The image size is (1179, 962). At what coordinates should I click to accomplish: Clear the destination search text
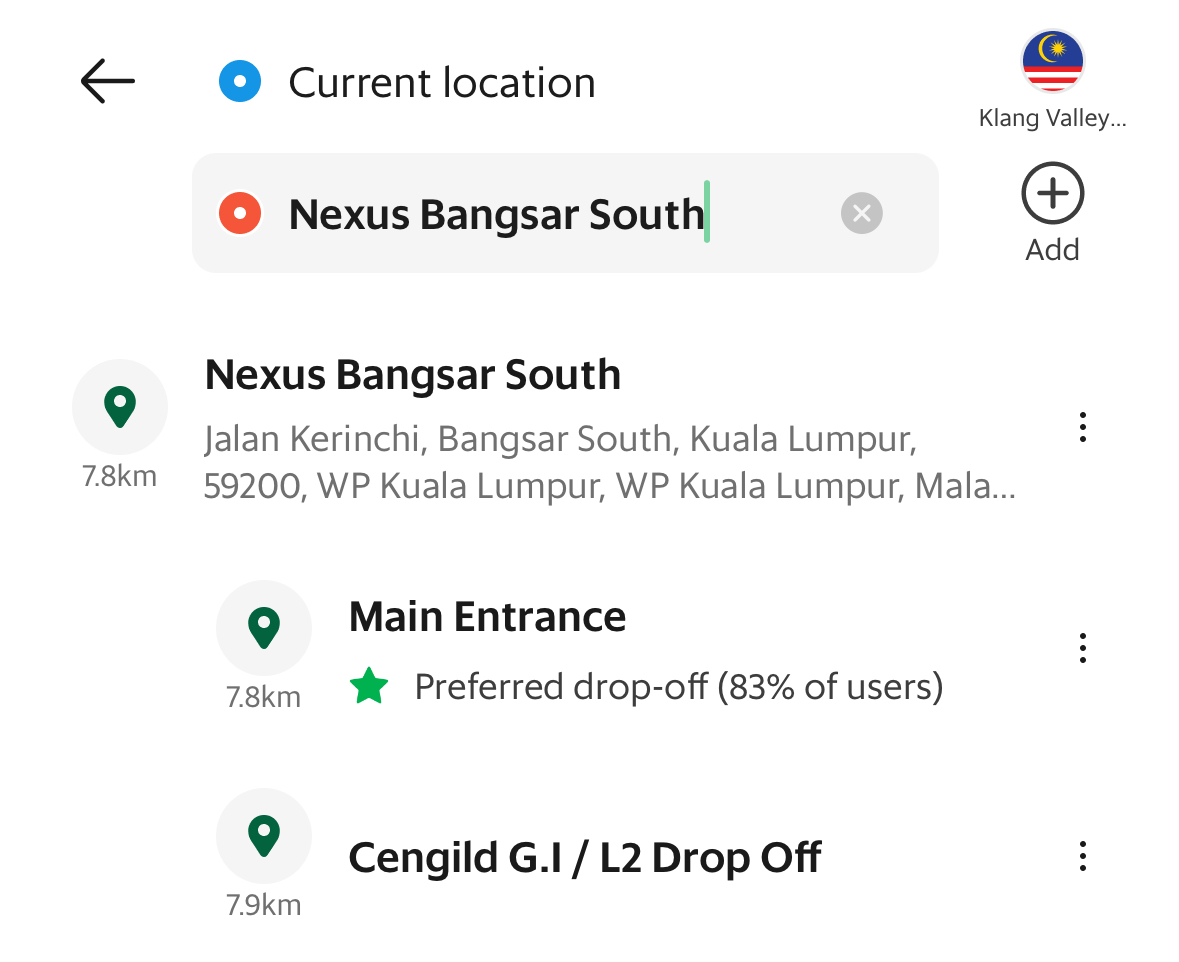pyautogui.click(x=861, y=214)
